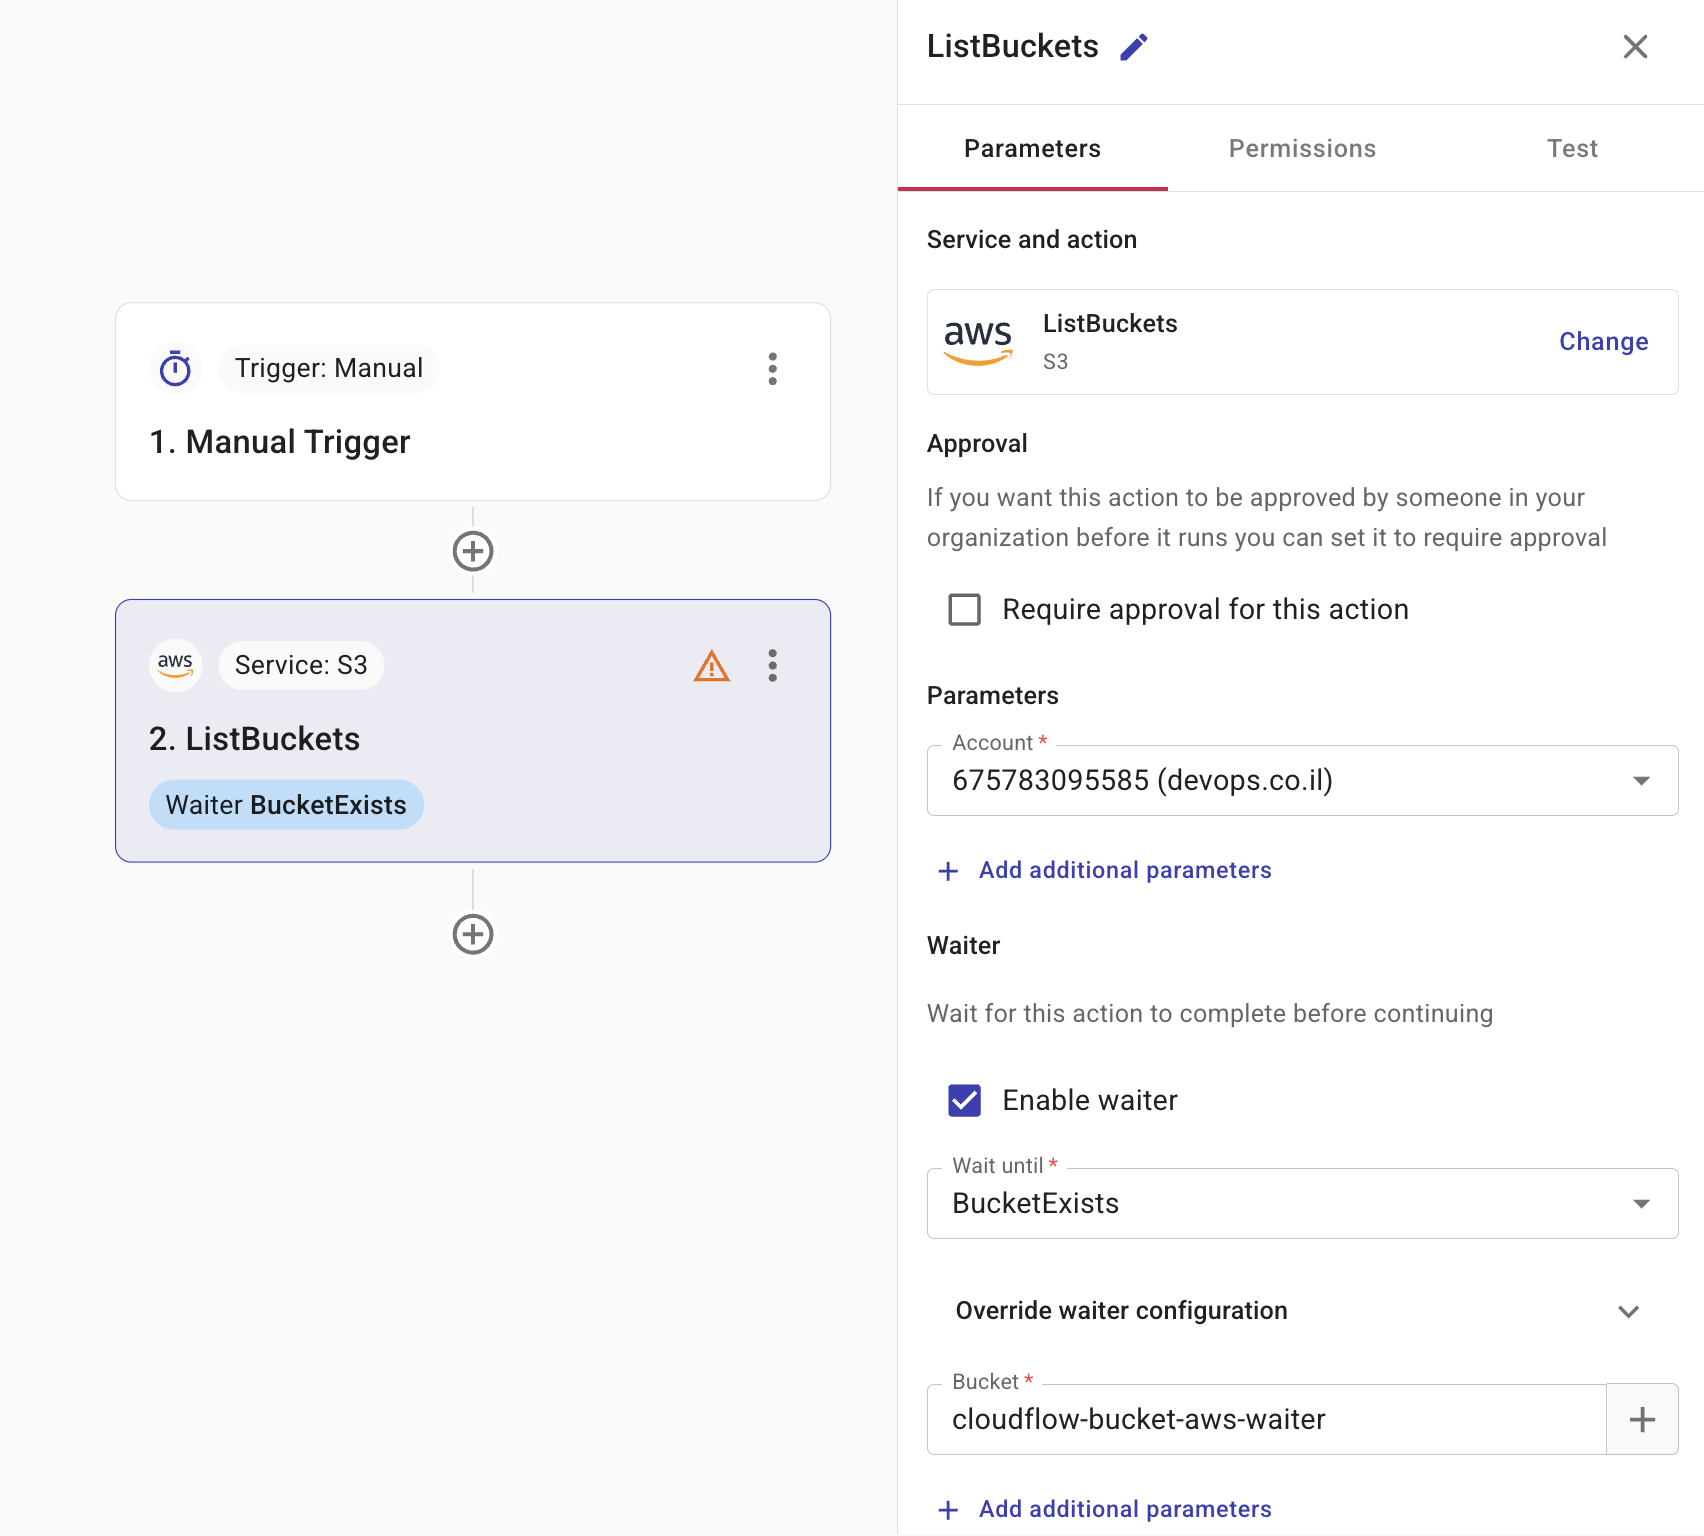1704x1536 pixels.
Task: Disable the Enable waiter checkbox
Action: pos(964,1100)
